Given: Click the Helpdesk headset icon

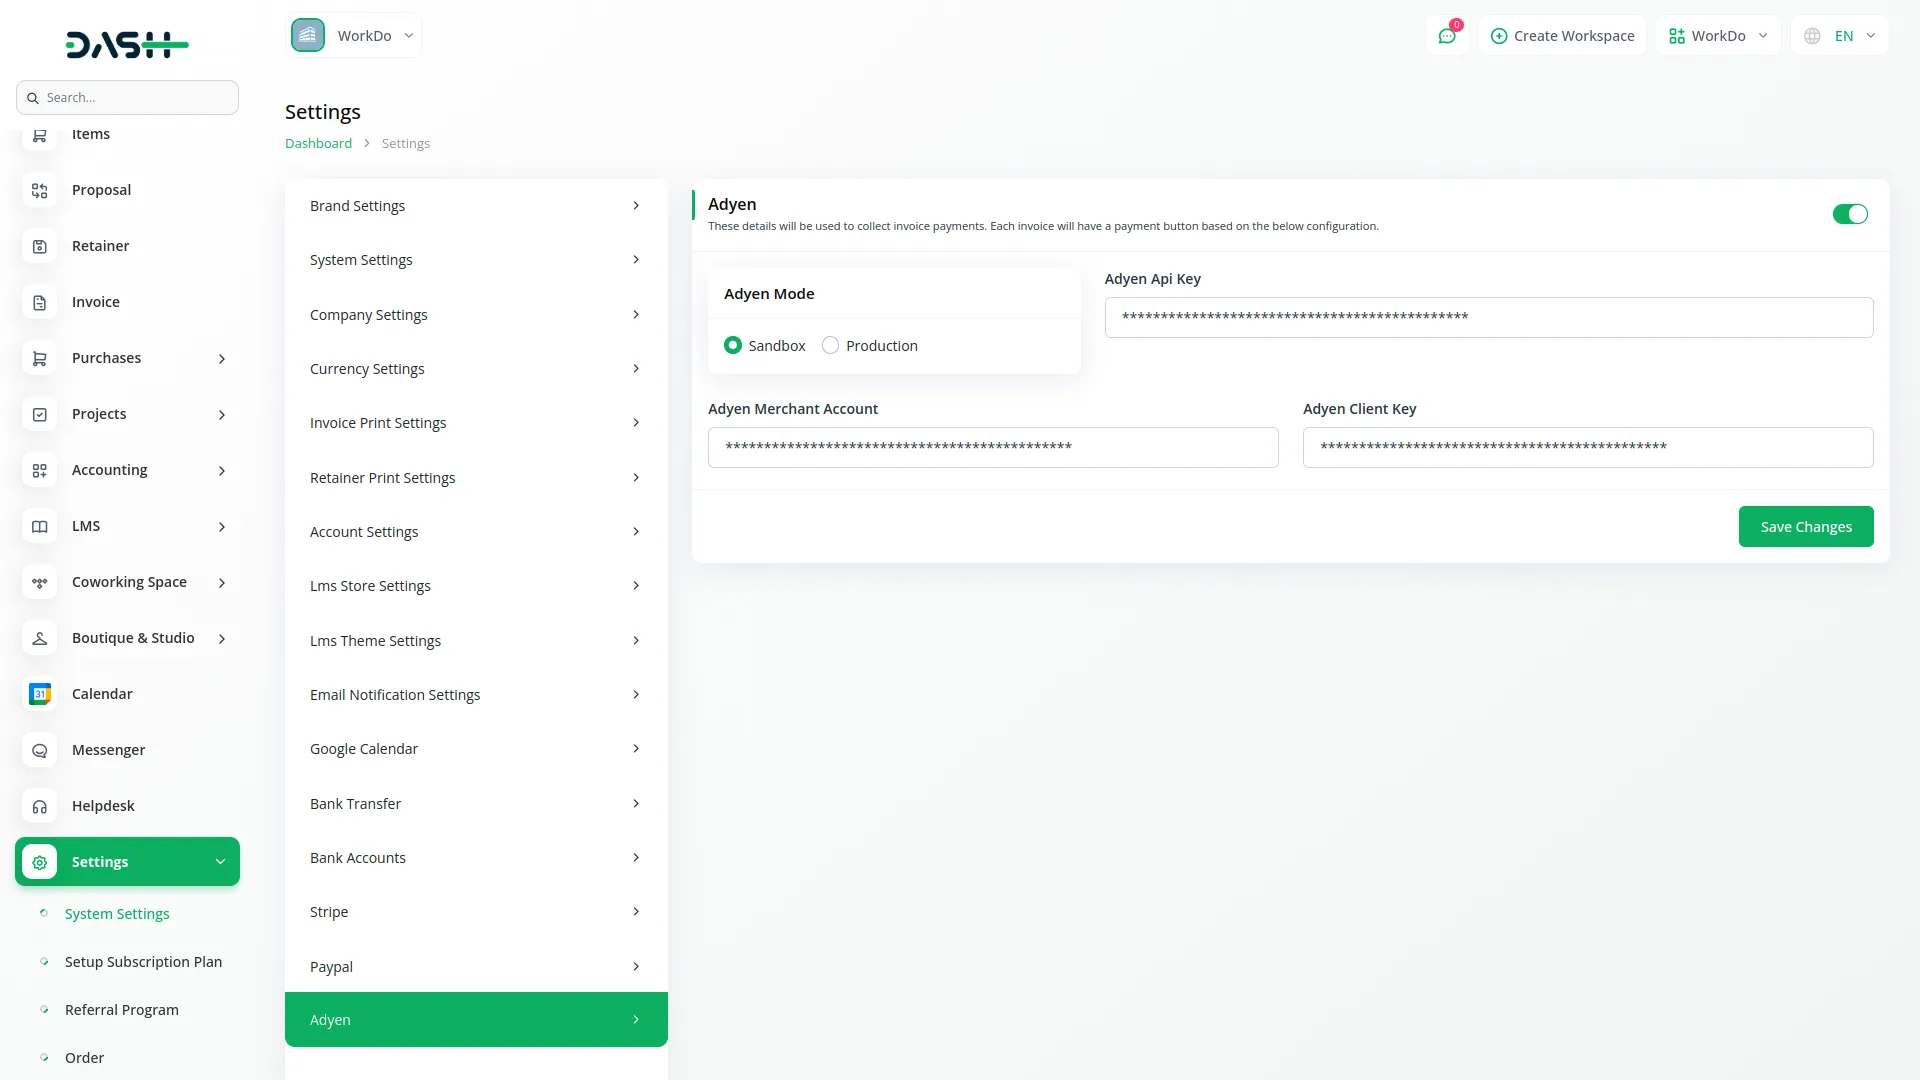Looking at the screenshot, I should click(39, 806).
